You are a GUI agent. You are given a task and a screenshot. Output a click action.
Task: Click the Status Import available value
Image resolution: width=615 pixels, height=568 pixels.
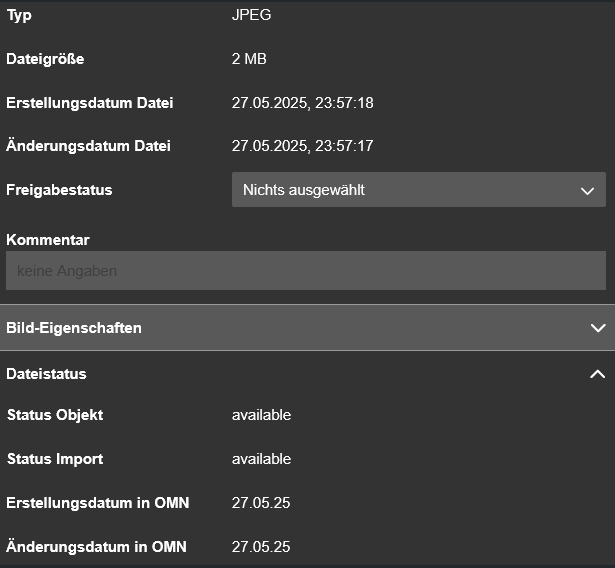coord(261,459)
